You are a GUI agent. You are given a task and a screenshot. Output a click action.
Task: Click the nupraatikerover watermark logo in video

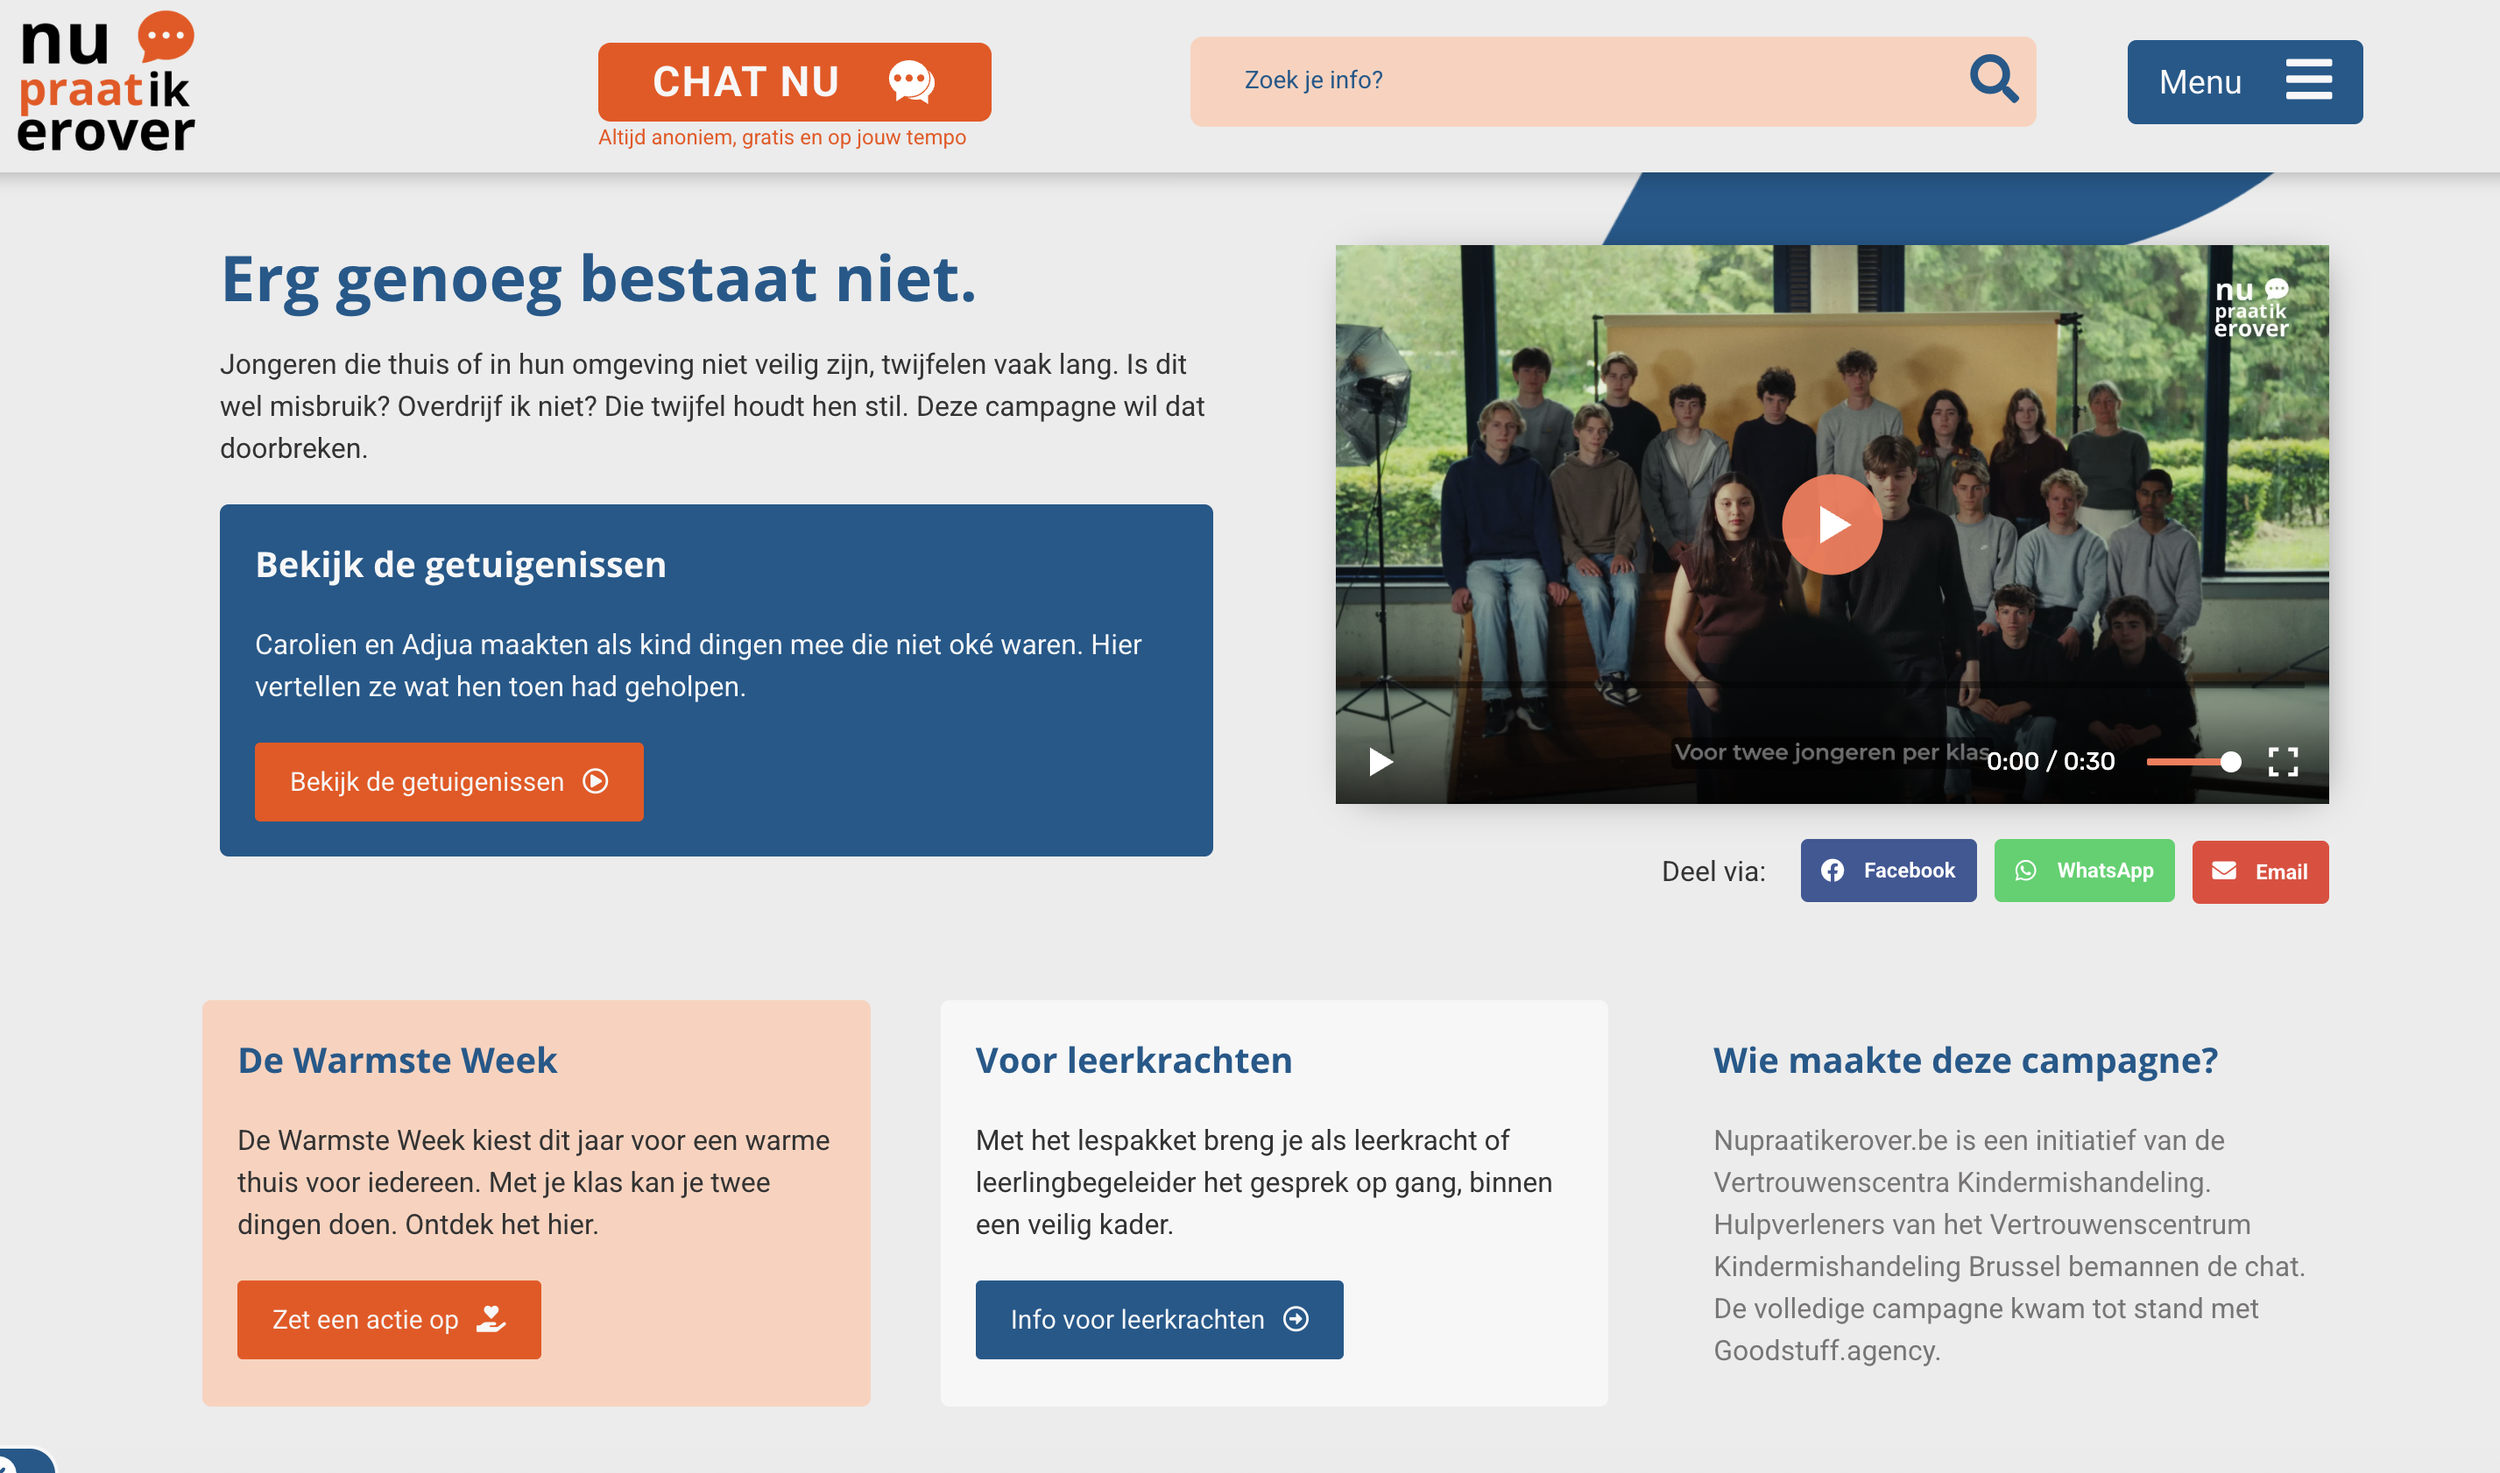point(2251,308)
